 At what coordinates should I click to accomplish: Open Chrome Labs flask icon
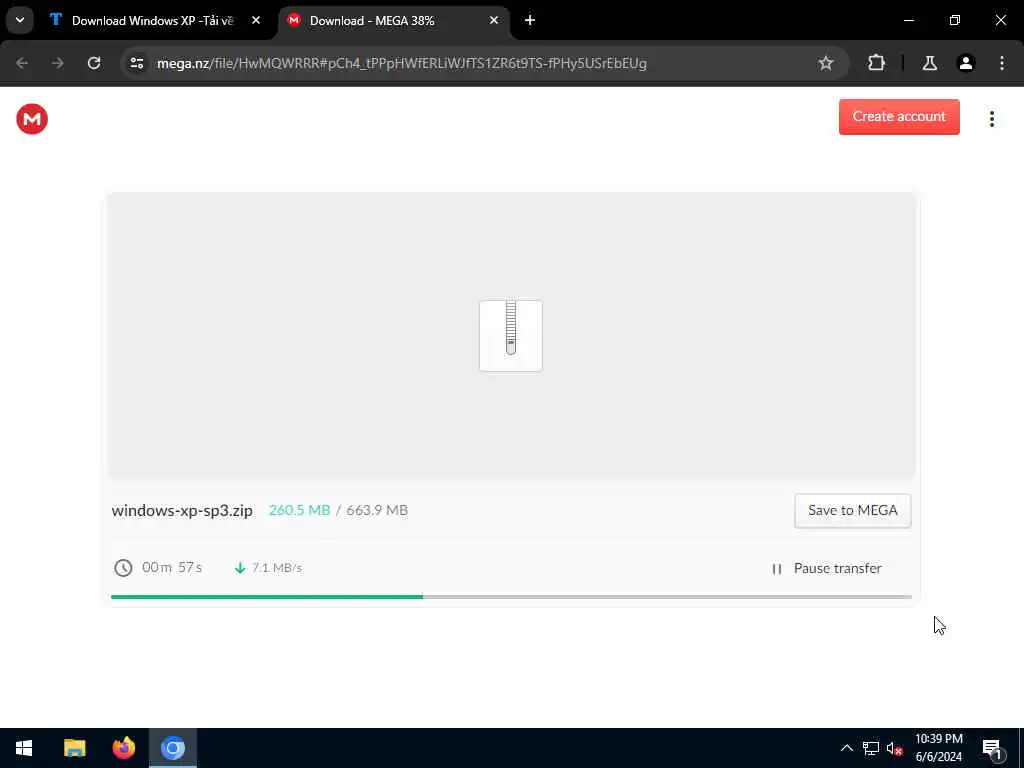pyautogui.click(x=929, y=63)
